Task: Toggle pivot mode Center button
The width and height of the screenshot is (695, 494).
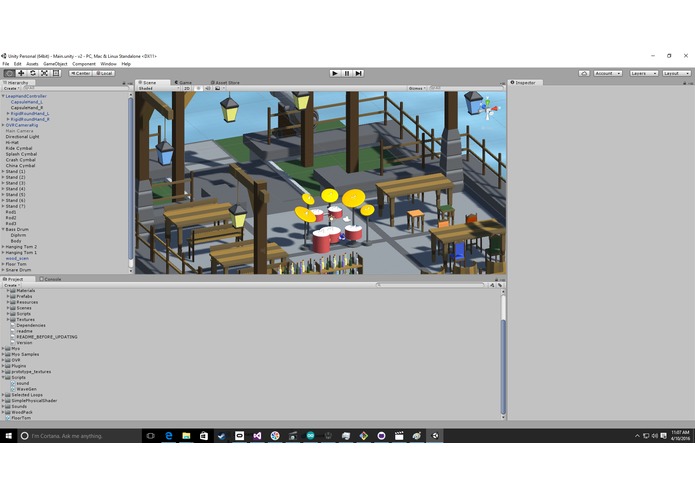Action: [x=81, y=73]
